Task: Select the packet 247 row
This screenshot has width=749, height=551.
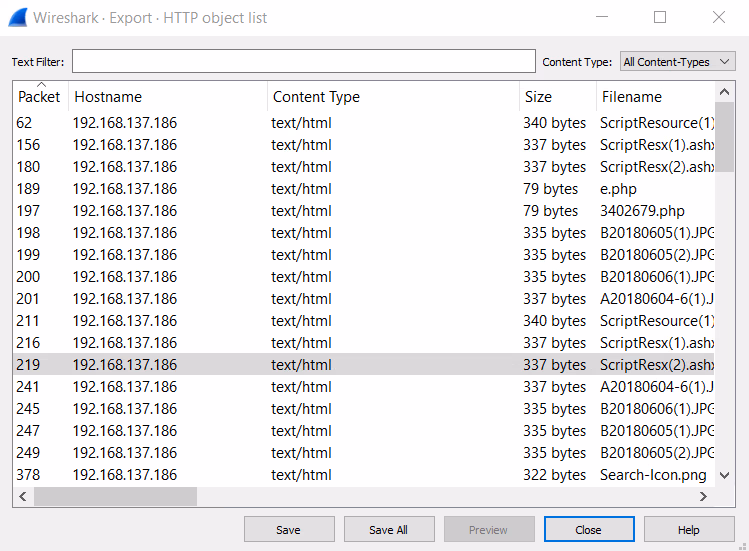Action: coord(364,431)
